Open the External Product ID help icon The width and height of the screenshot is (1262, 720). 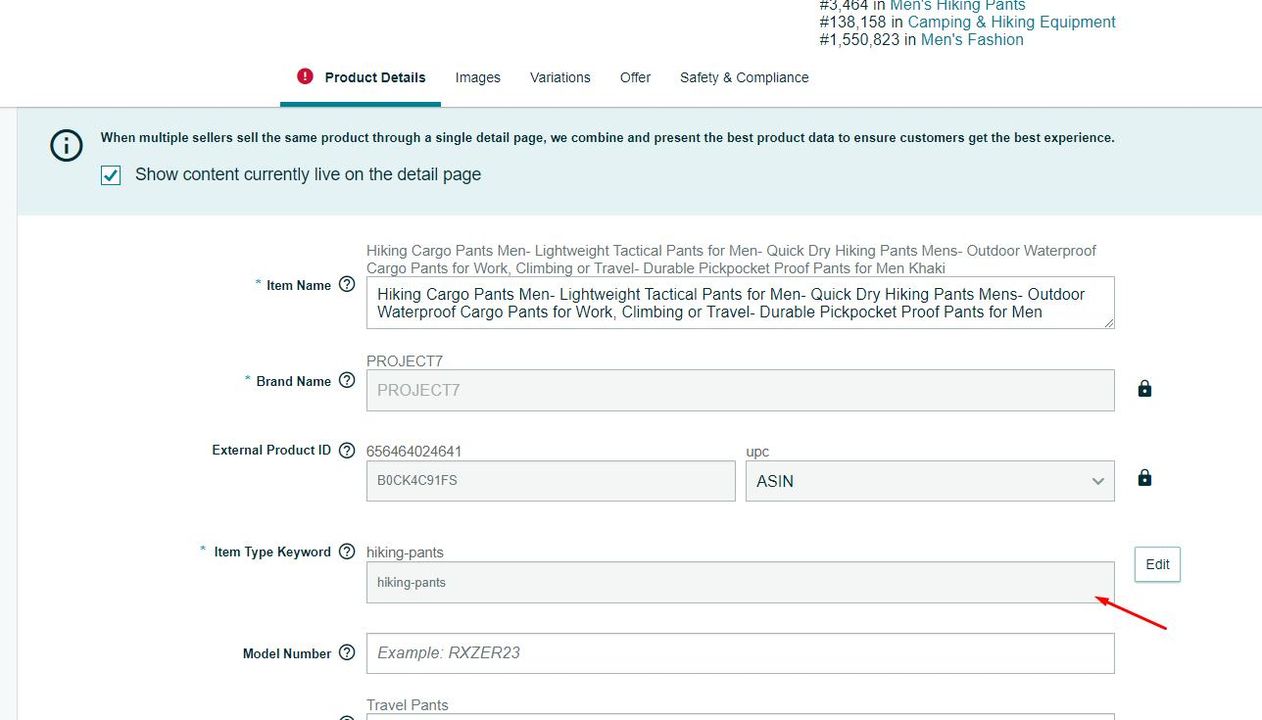click(x=347, y=450)
